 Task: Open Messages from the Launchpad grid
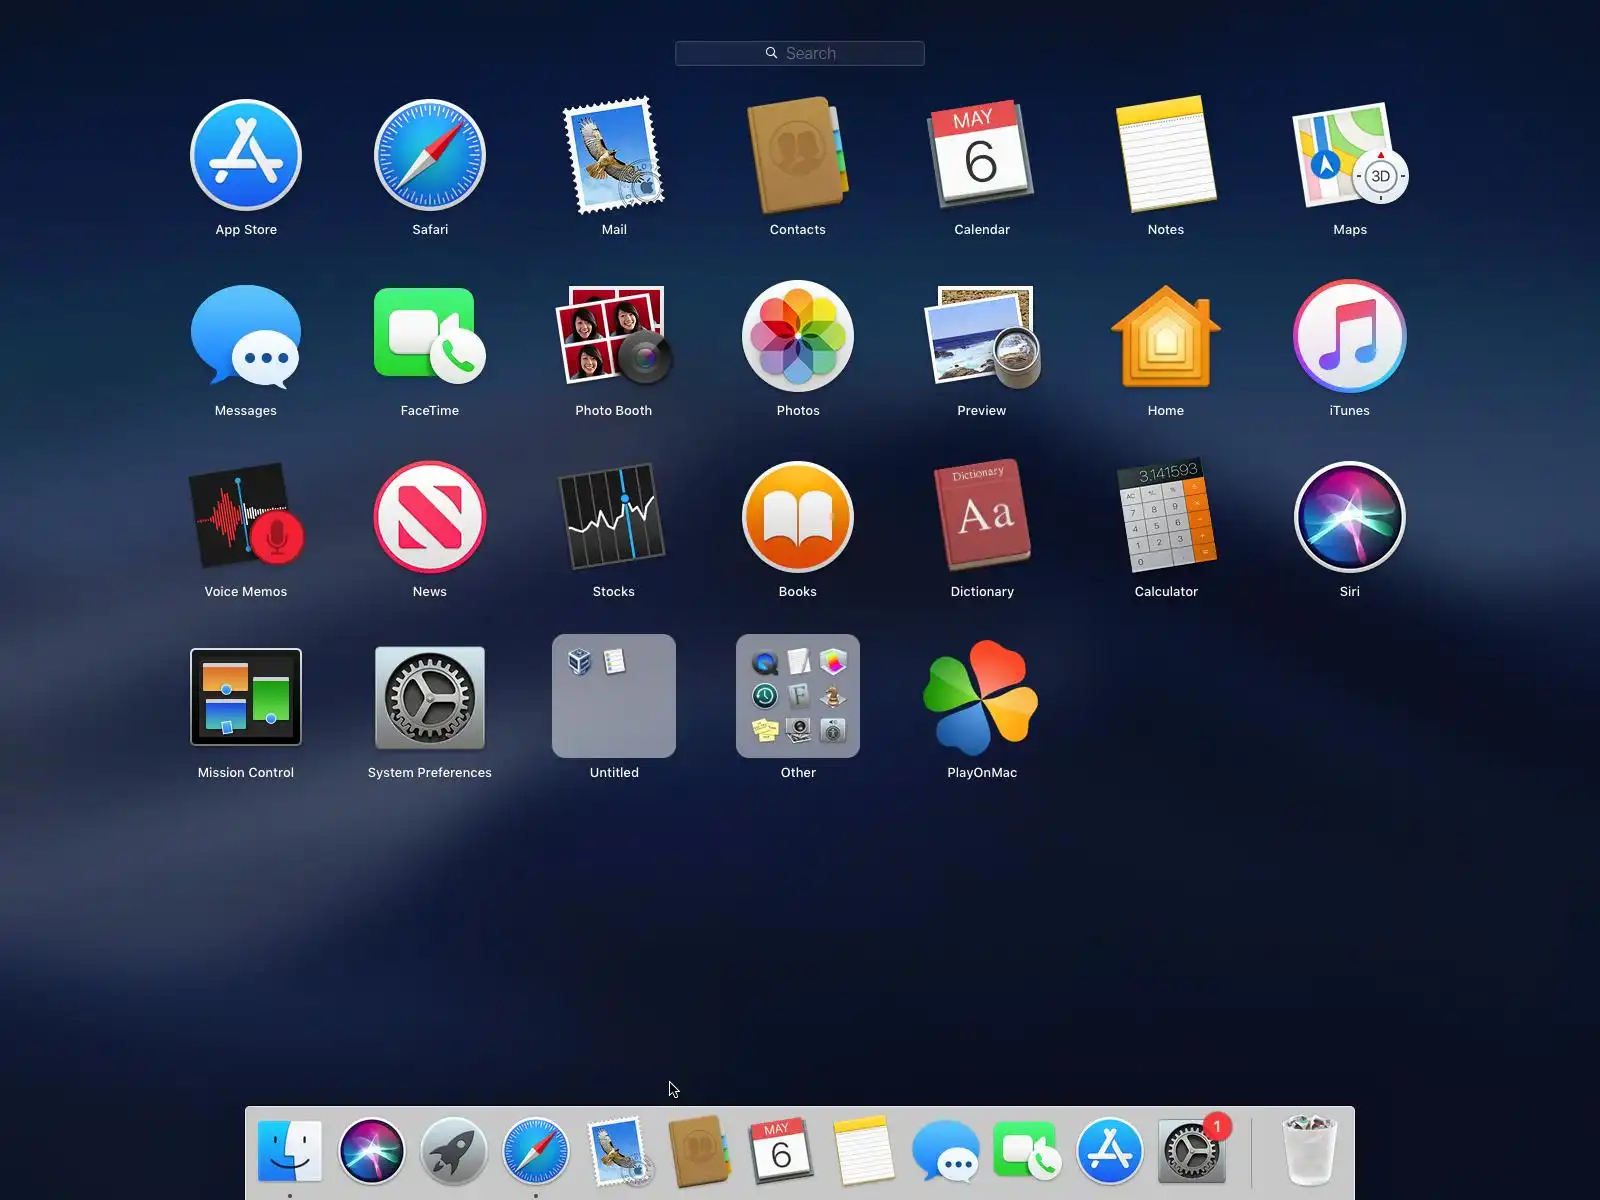tap(246, 337)
